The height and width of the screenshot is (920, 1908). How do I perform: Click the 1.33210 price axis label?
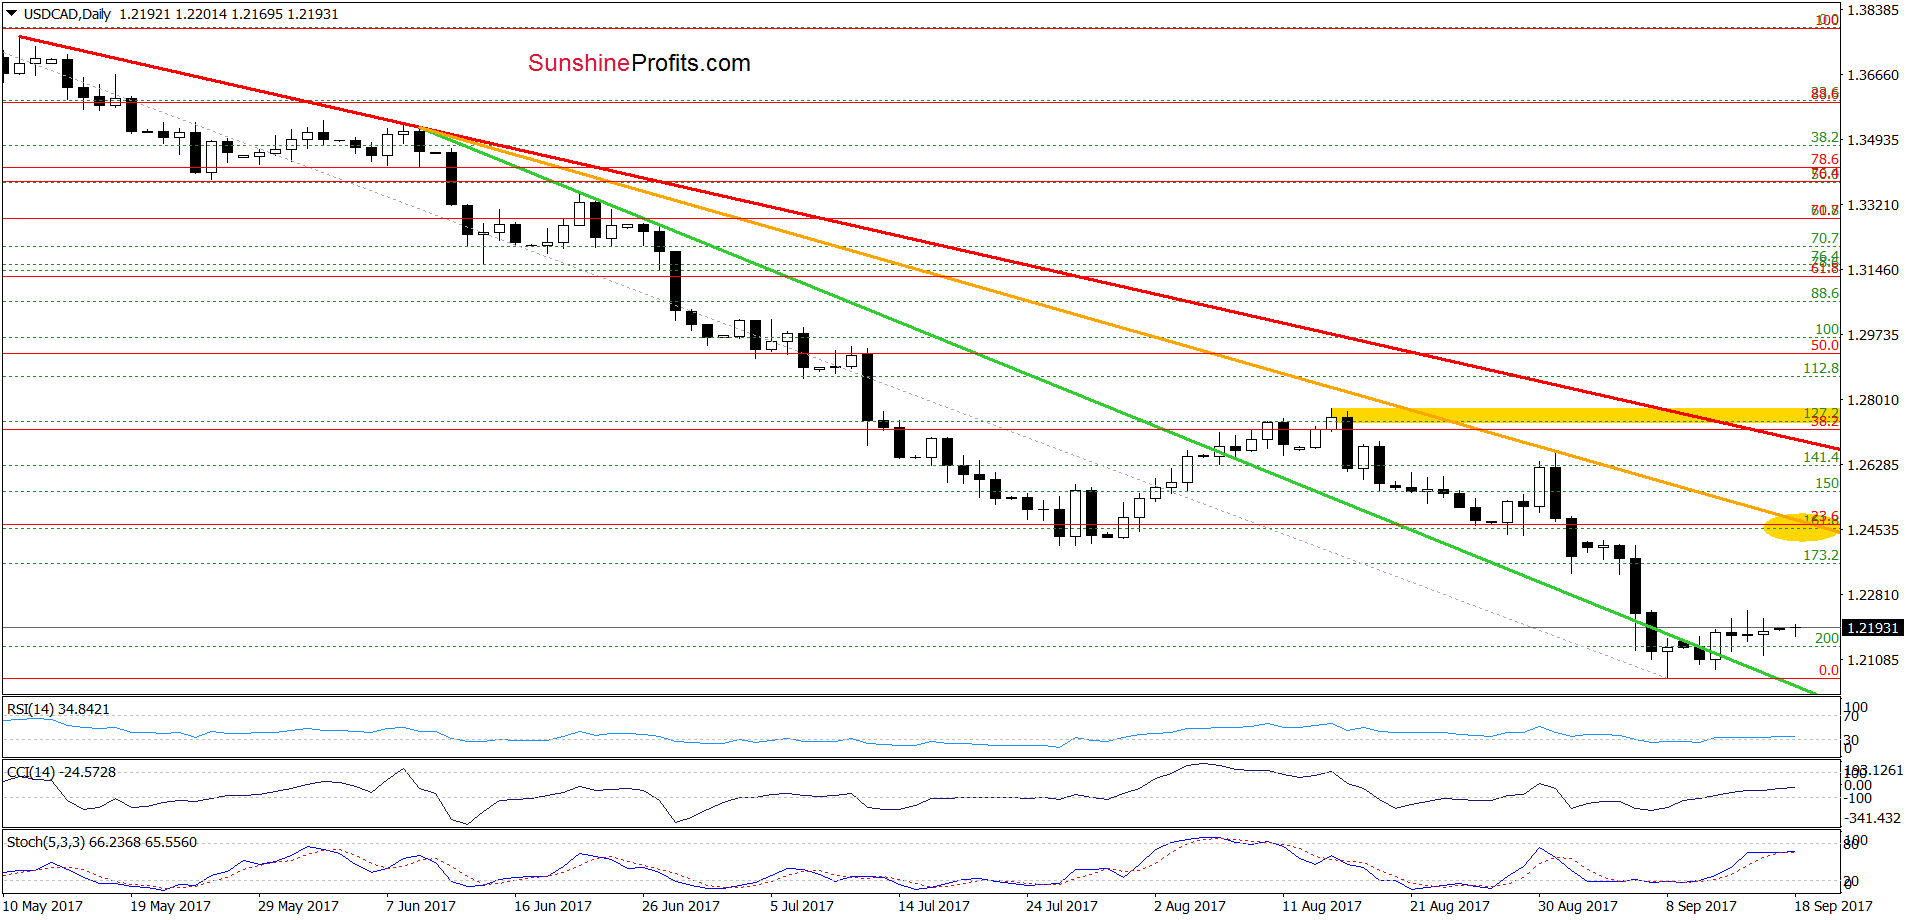[1873, 205]
